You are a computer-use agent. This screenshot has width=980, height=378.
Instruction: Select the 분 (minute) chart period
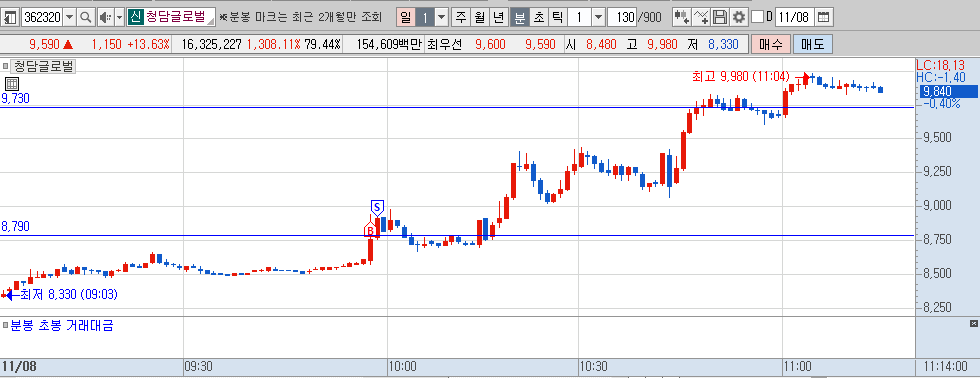[x=519, y=17]
